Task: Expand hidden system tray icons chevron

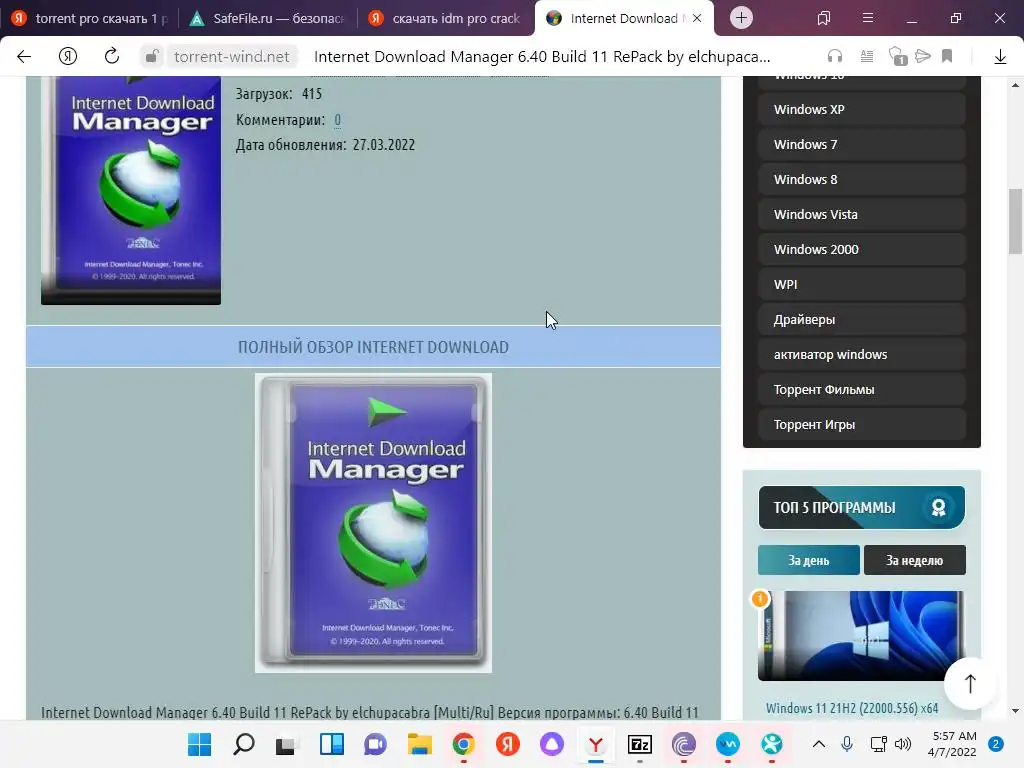Action: click(818, 744)
